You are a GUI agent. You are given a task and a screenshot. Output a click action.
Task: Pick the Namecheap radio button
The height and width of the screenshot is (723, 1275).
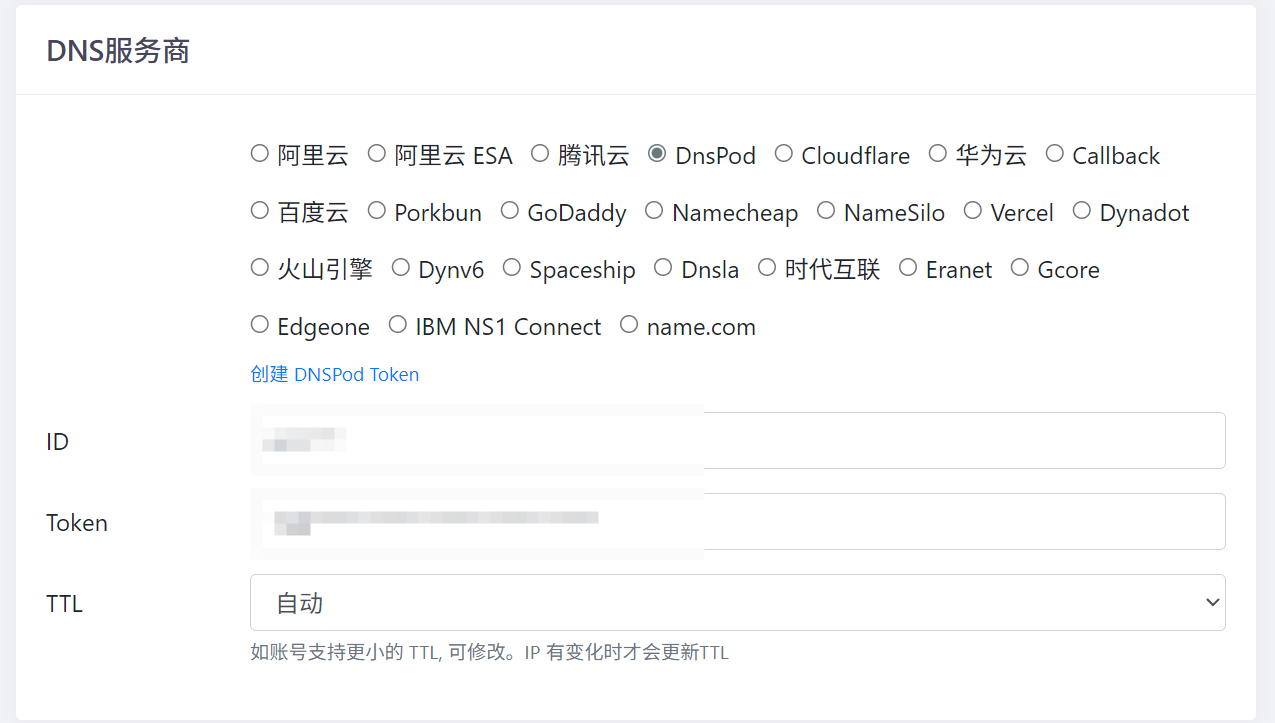point(654,211)
